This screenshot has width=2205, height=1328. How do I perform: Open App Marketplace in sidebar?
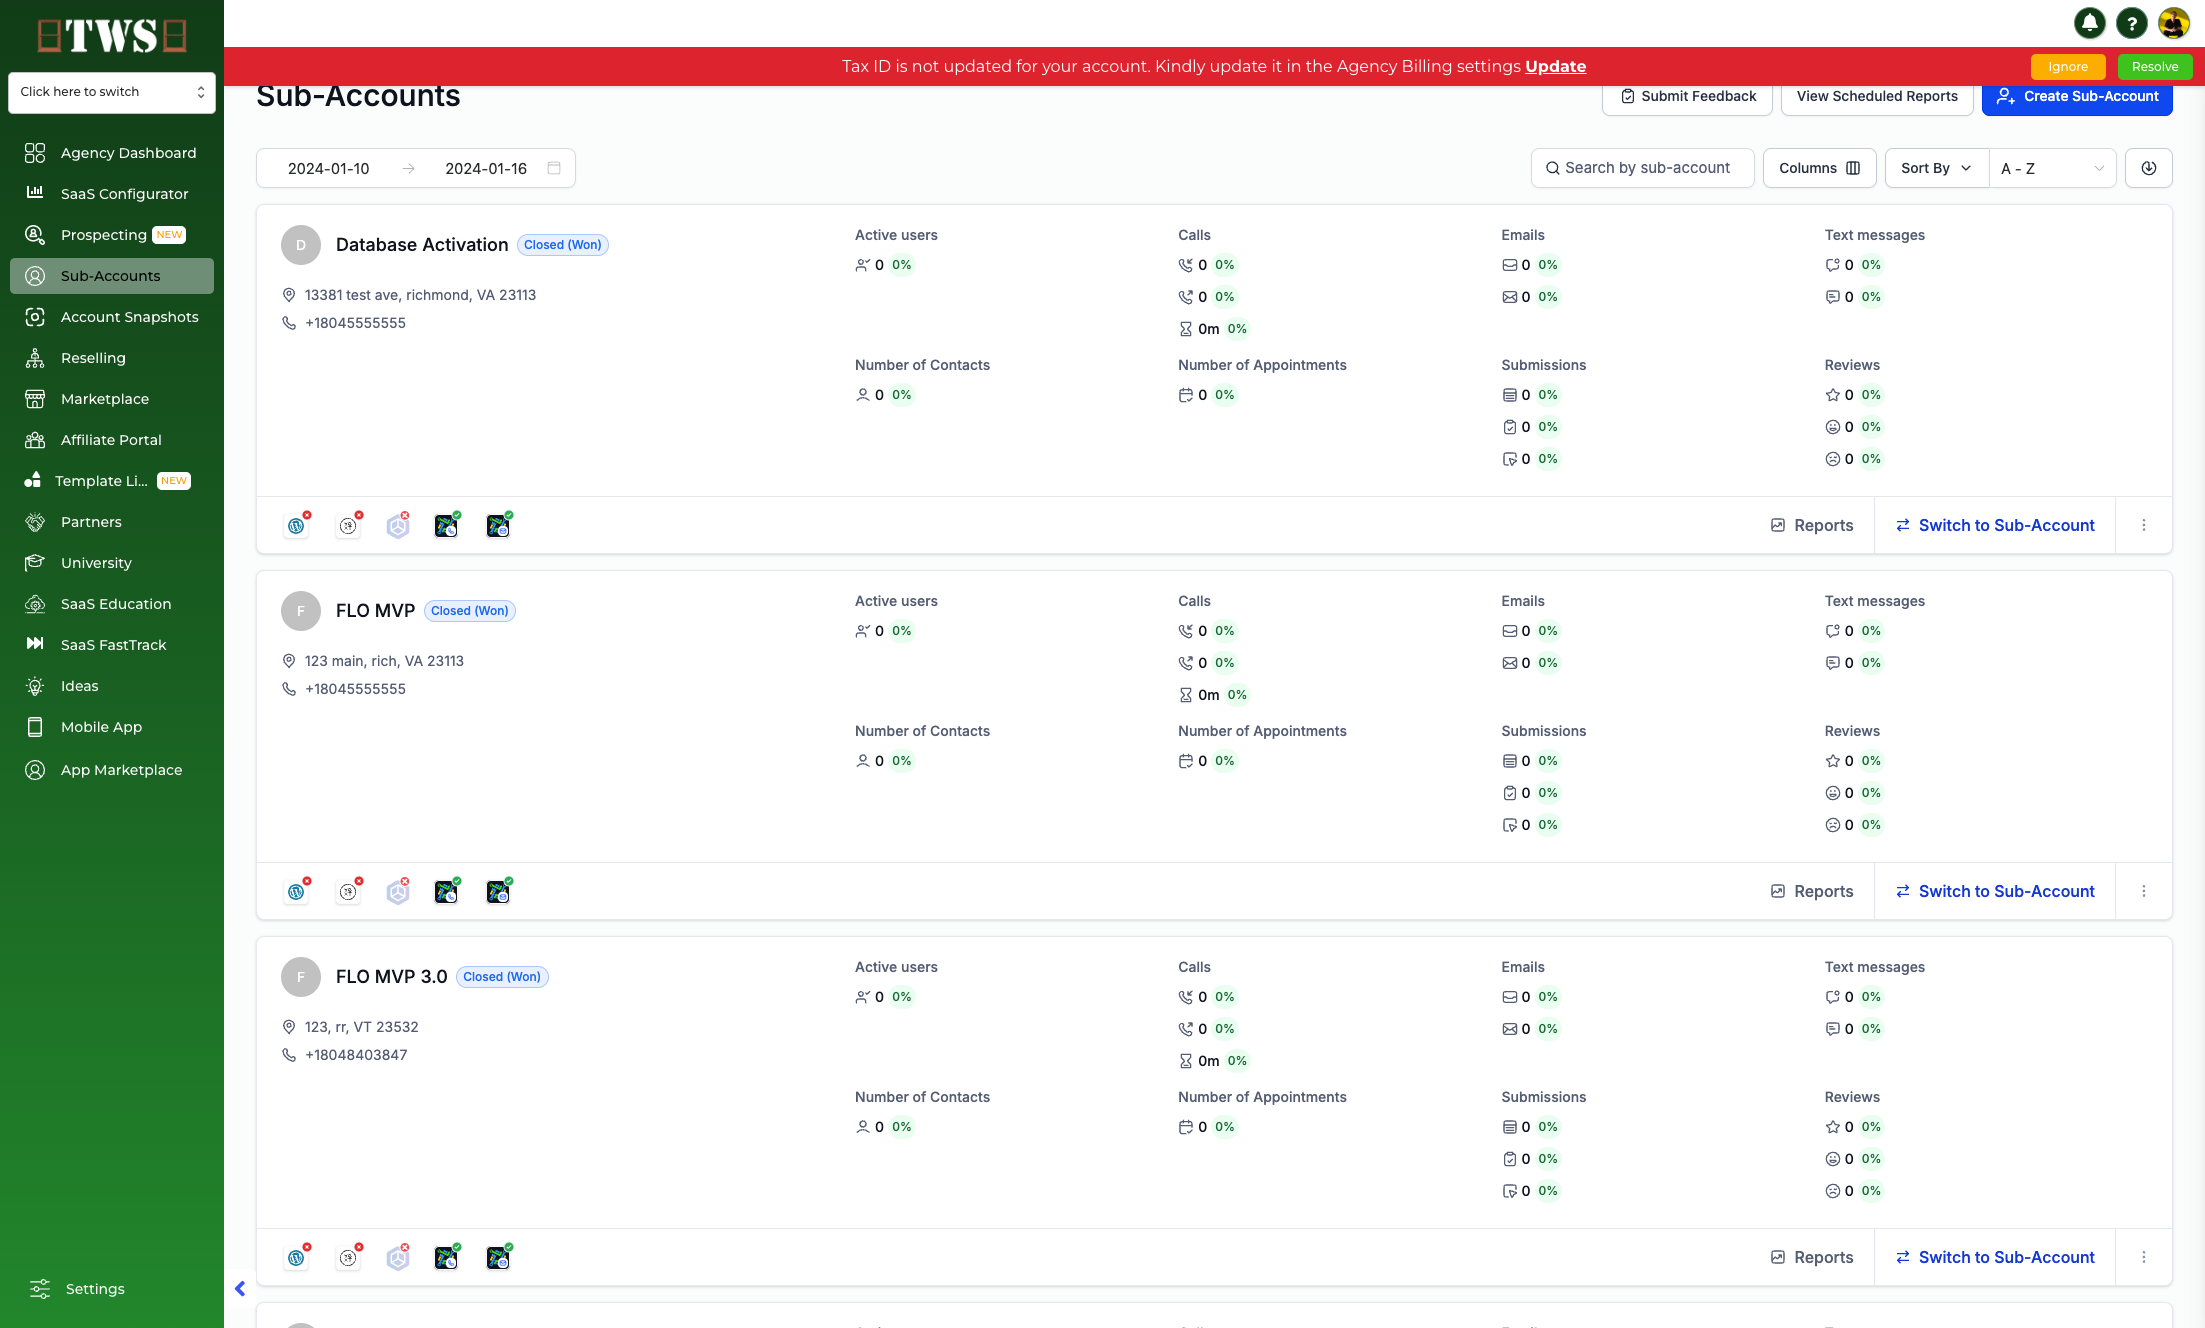112,770
